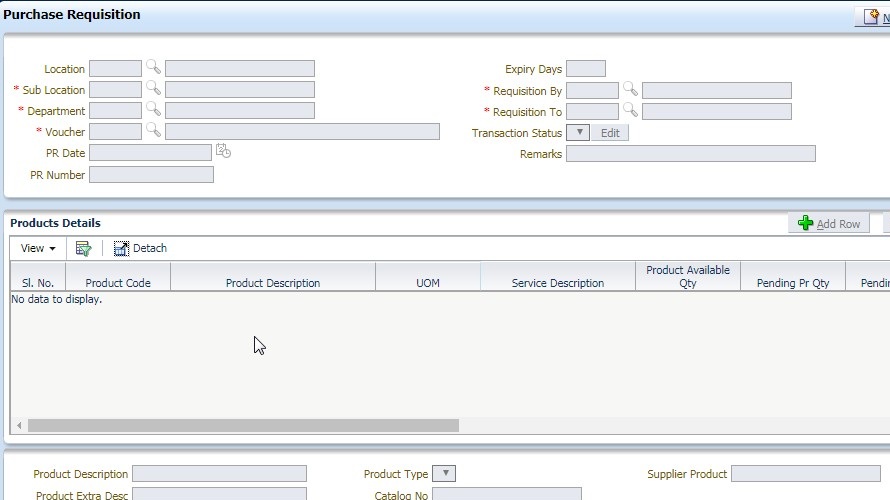Expand the Transaction Status dropdown

point(578,133)
